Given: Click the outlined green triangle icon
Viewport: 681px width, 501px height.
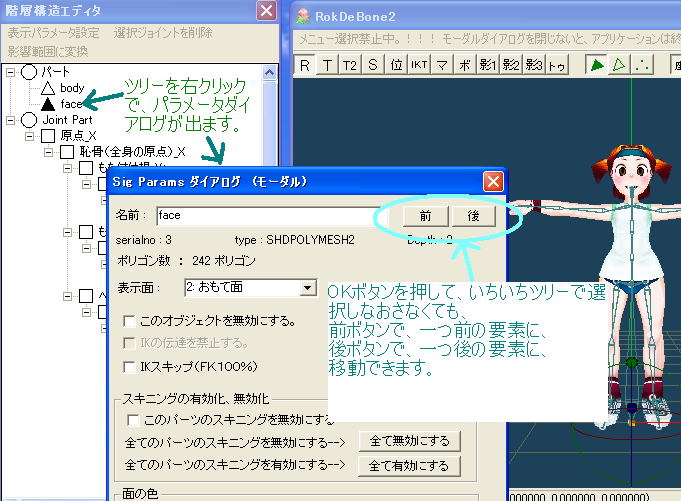Looking at the screenshot, I should [x=620, y=66].
